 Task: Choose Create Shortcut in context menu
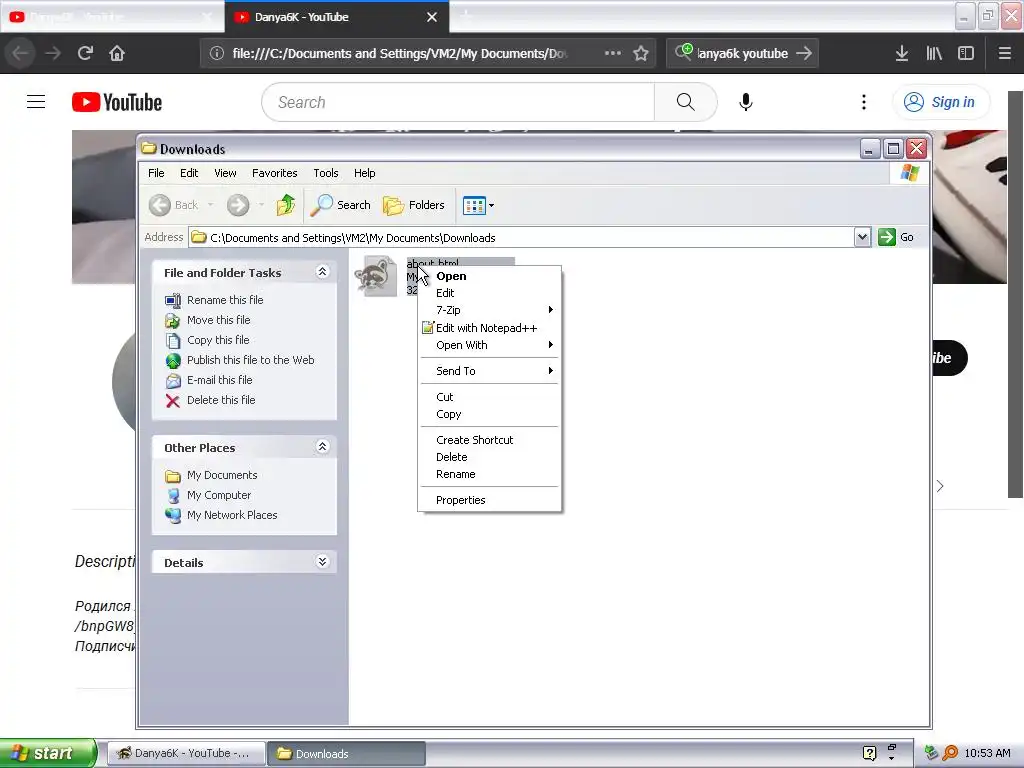pos(489,440)
